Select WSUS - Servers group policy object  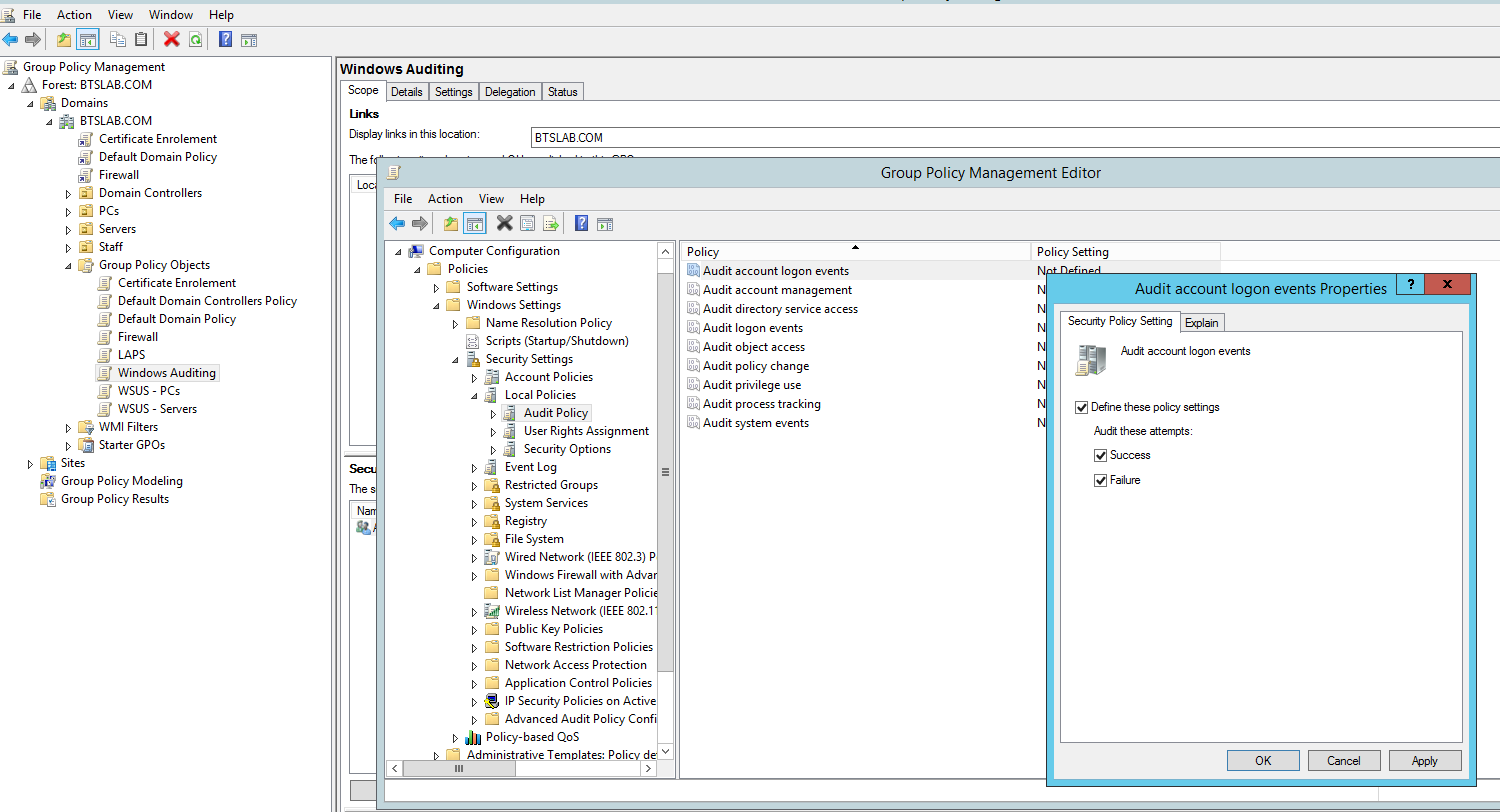157,409
